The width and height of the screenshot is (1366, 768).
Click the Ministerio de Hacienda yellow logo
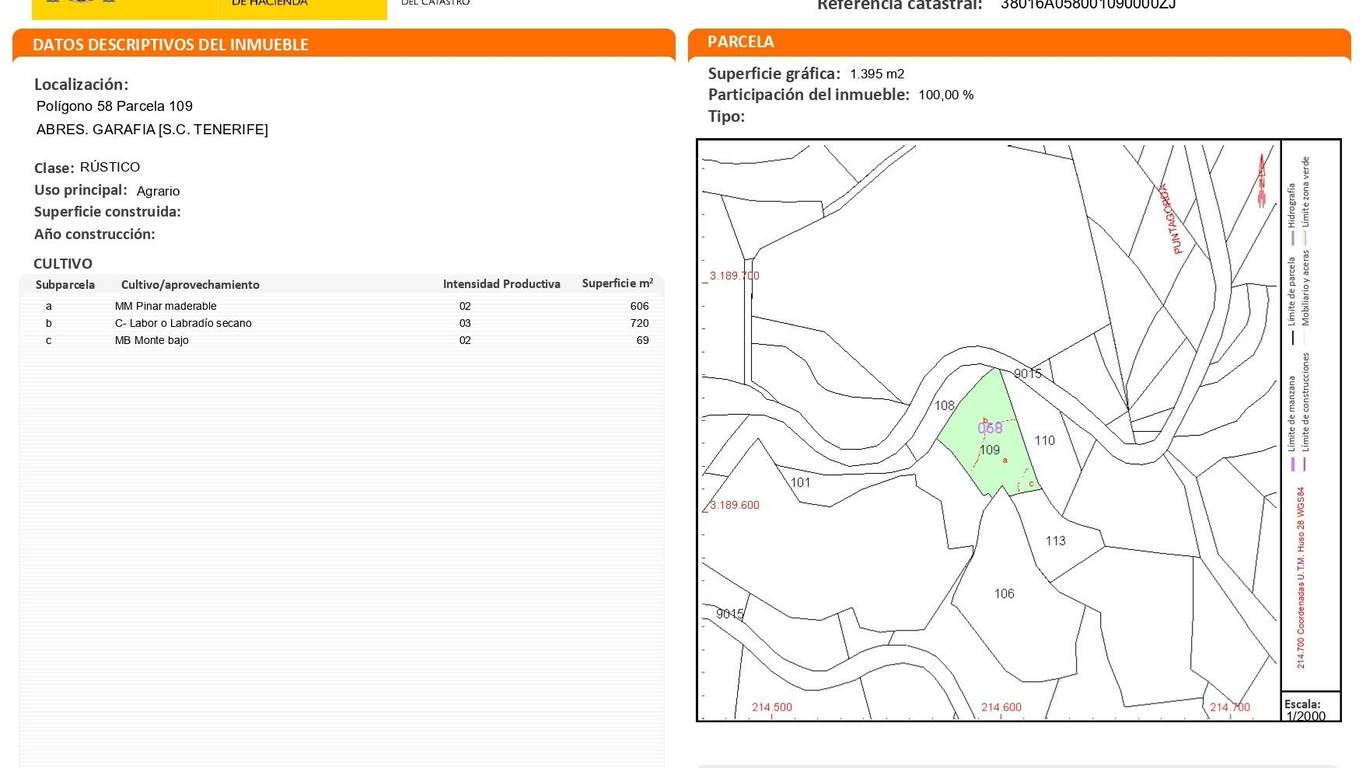pos(209,8)
